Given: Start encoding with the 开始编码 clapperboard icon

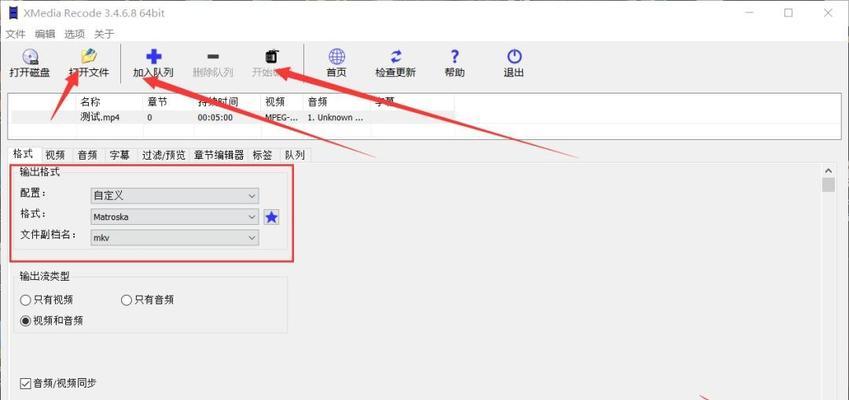Looking at the screenshot, I should (x=272, y=56).
